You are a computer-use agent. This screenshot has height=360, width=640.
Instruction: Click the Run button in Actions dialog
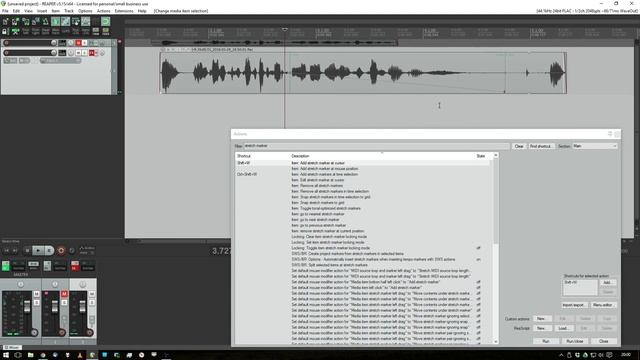[x=546, y=341]
